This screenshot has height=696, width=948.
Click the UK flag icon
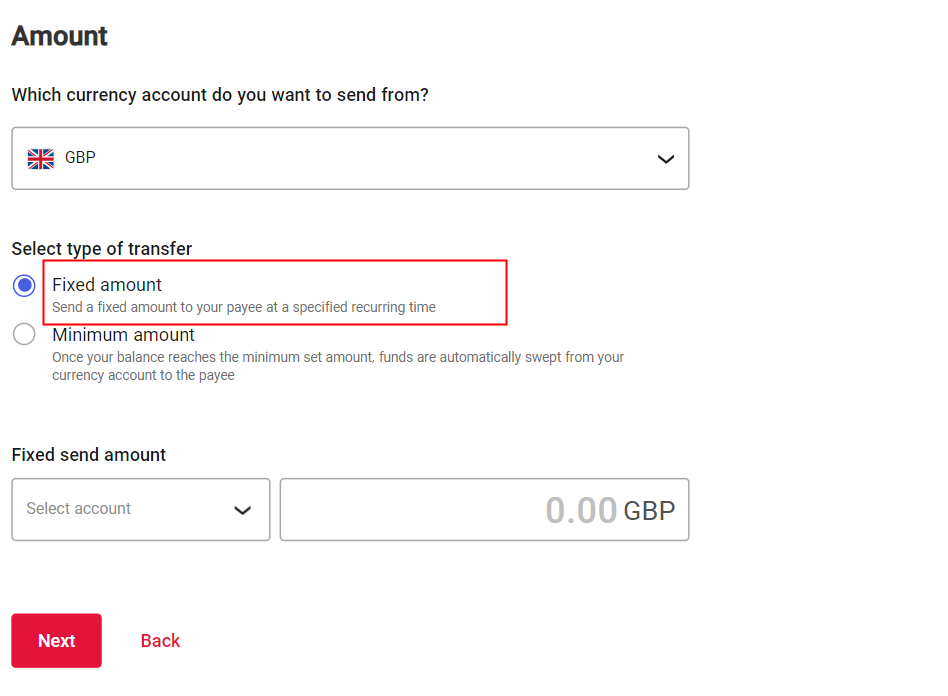tap(40, 158)
